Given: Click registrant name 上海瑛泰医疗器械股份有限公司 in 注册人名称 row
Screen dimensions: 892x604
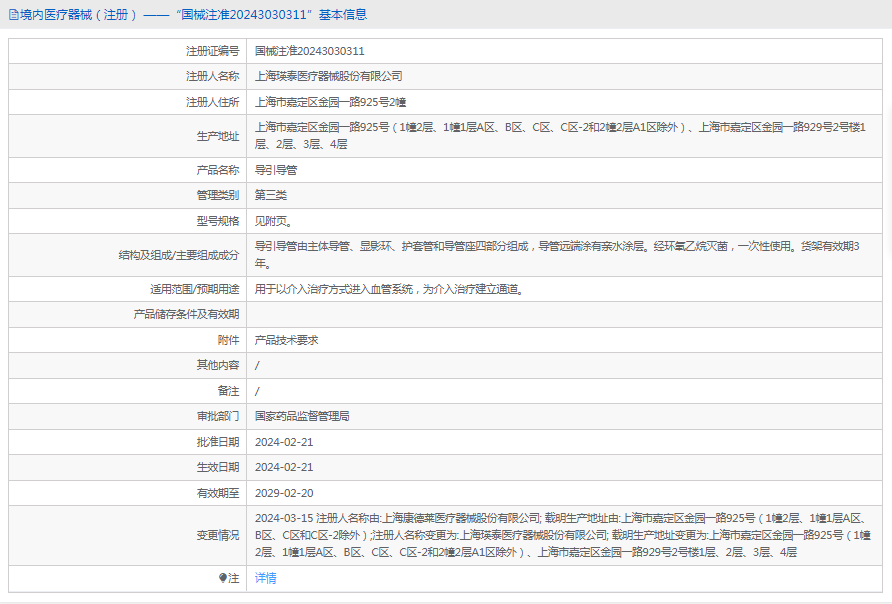Looking at the screenshot, I should coord(329,76).
